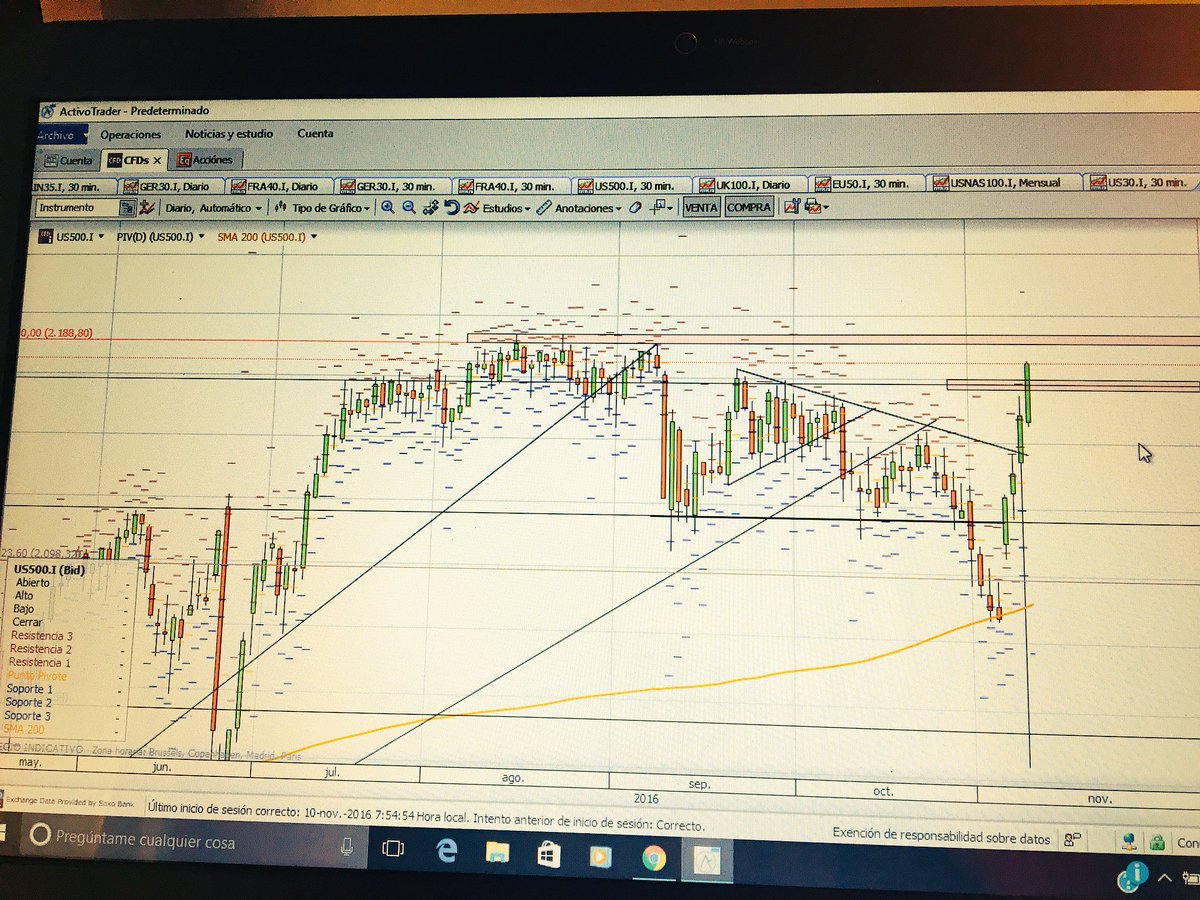Image resolution: width=1200 pixels, height=900 pixels.
Task: Select the zoom in tool
Action: [390, 208]
